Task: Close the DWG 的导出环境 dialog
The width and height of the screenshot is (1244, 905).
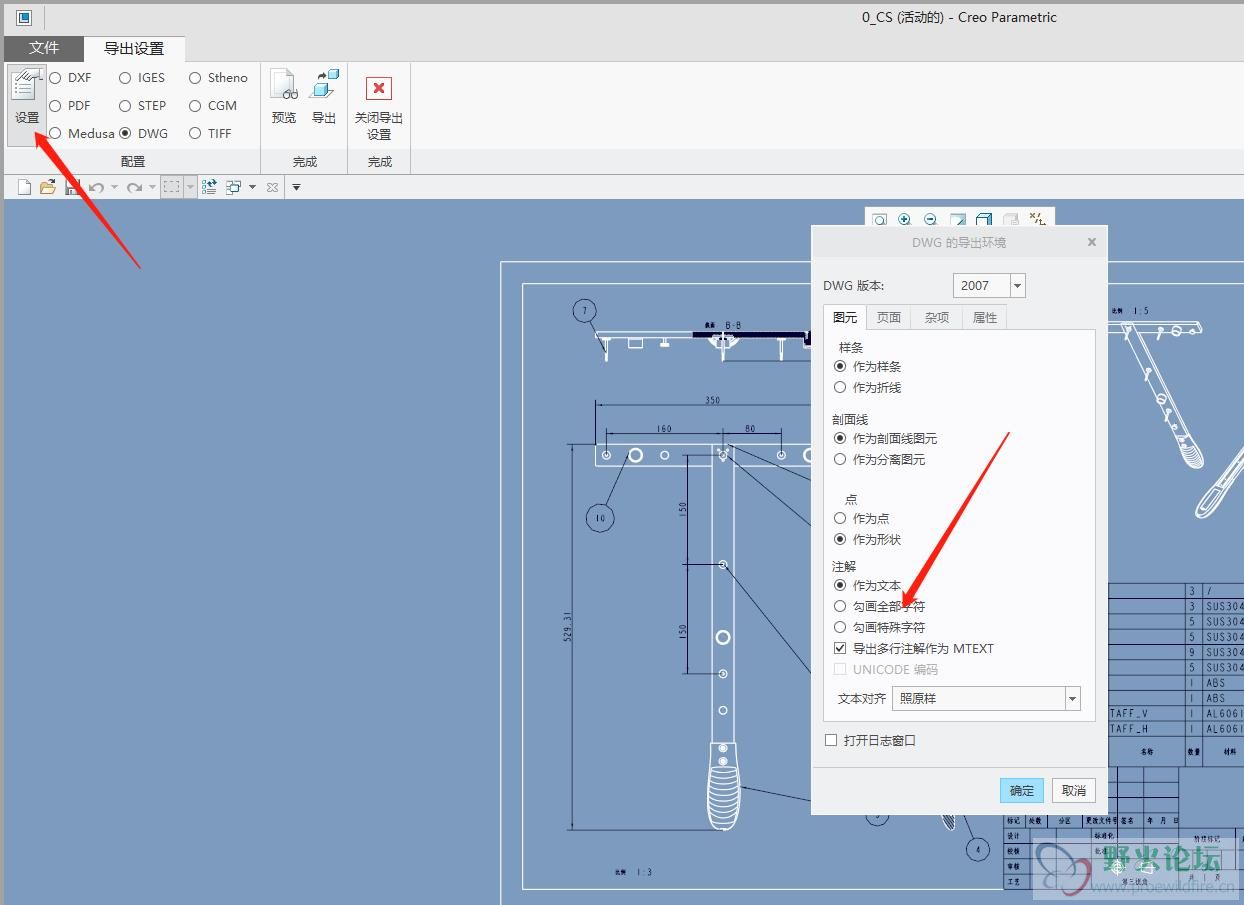Action: 1092,242
